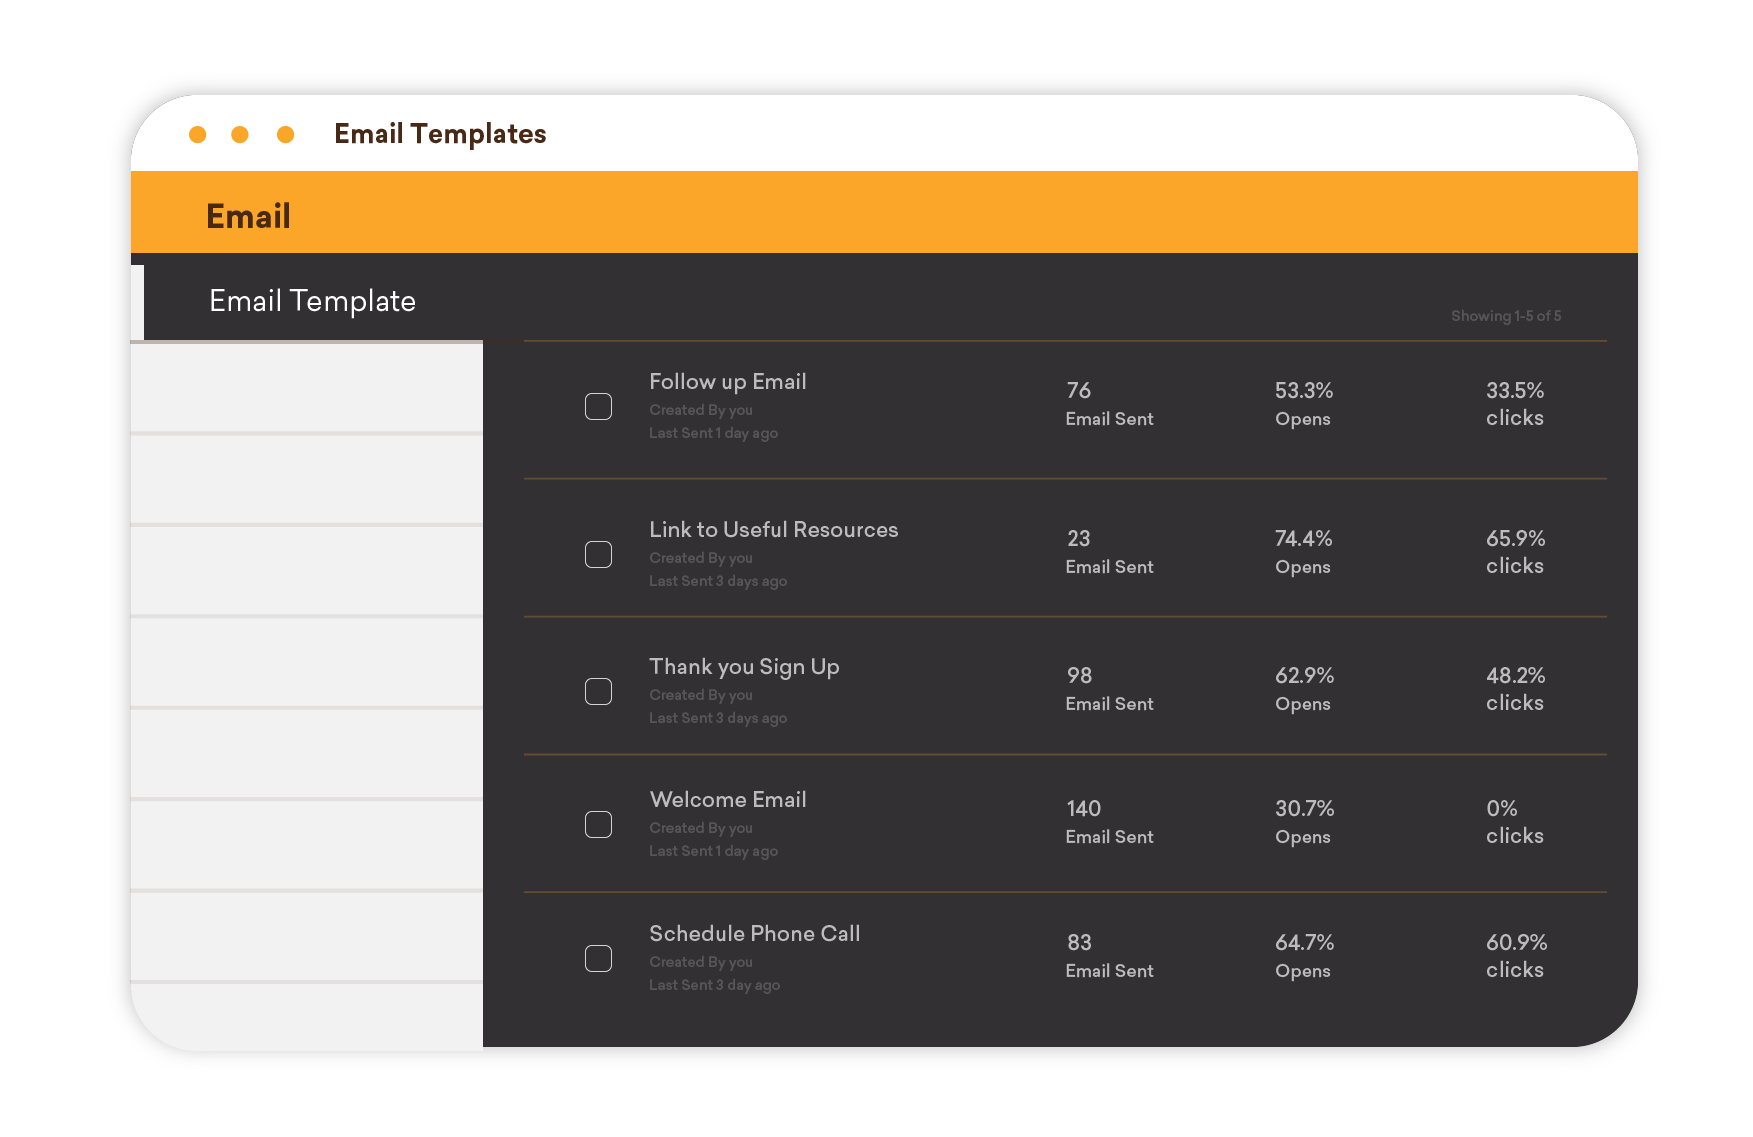Viewport: 1753px width, 1137px height.
Task: Click the middle orange window dot
Action: pos(240,135)
